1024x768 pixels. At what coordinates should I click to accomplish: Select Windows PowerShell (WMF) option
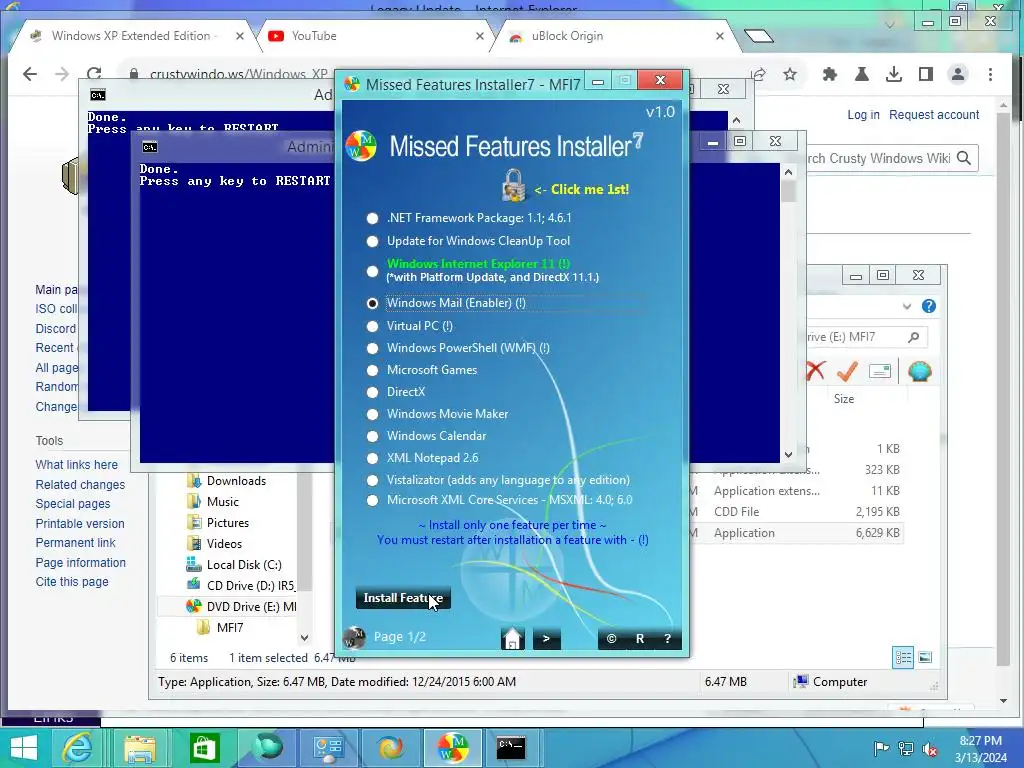point(372,348)
